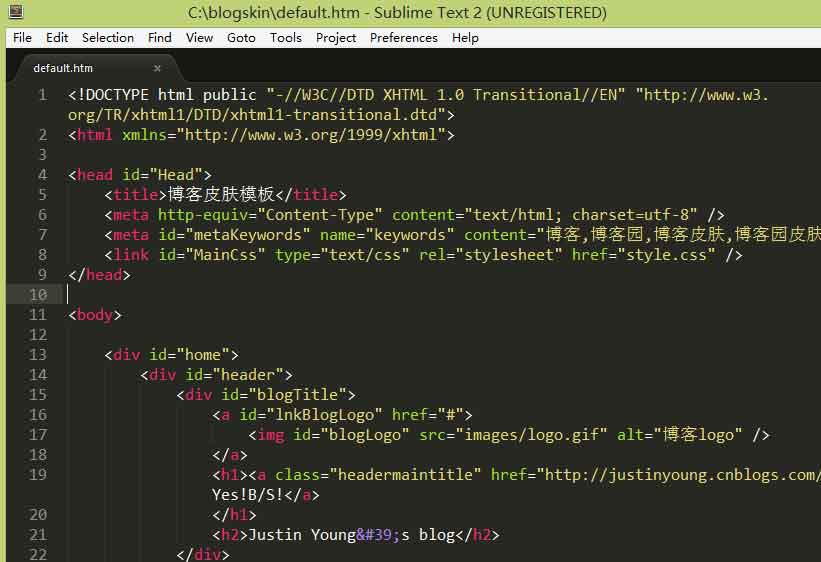Open the File menu
The height and width of the screenshot is (562, 821).
click(23, 38)
